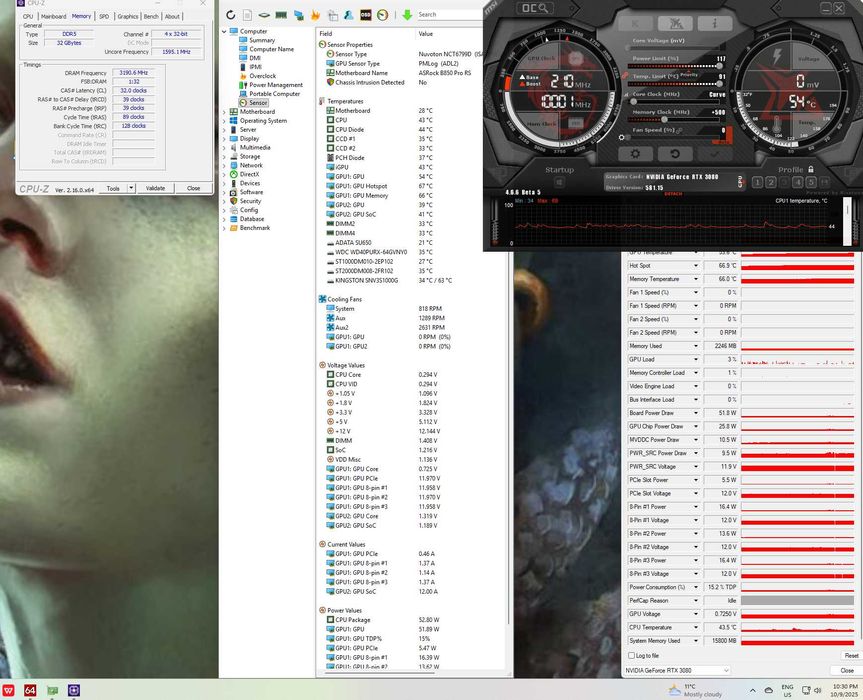The width and height of the screenshot is (863, 700).
Task: Open the CPU-Z Tools dropdown arrow
Action: click(131, 188)
